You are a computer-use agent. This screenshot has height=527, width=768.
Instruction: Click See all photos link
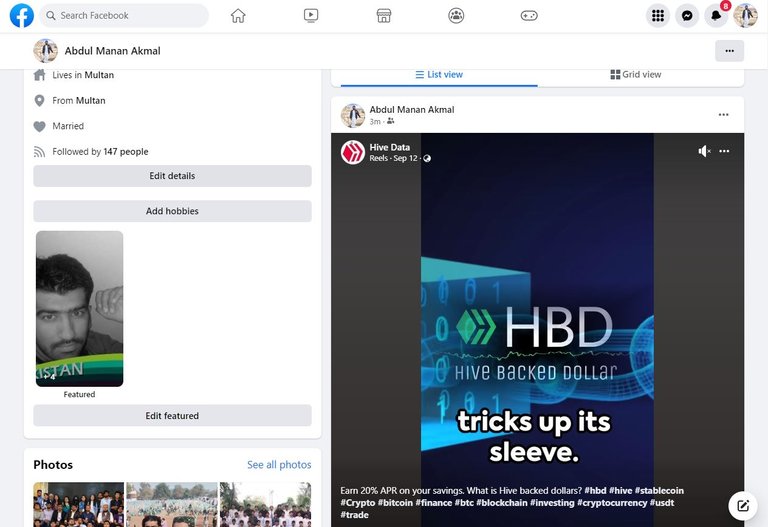(x=279, y=465)
